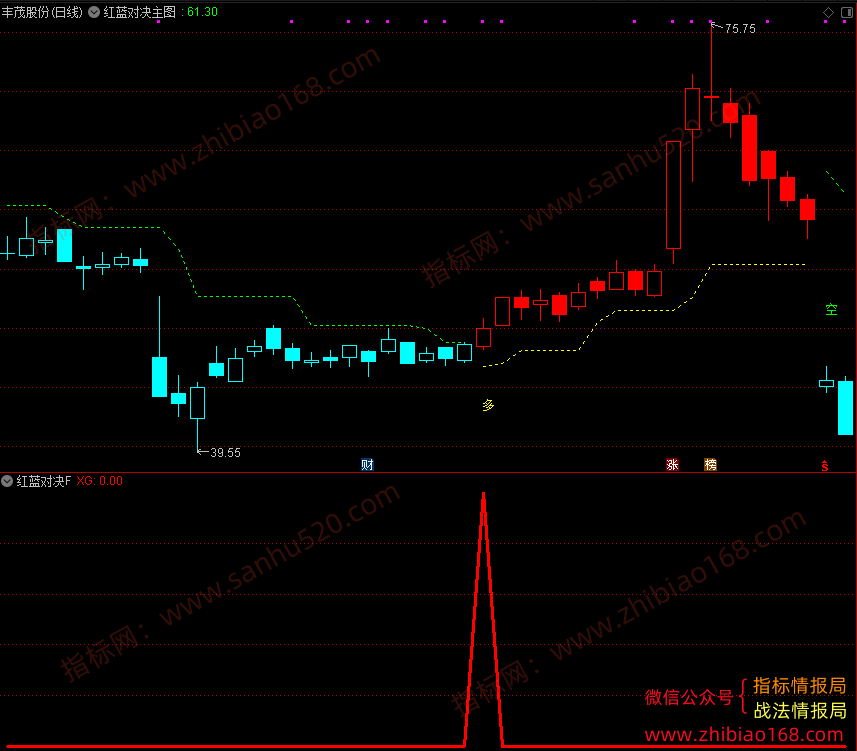Viewport: 857px width, 751px height.
Task: Click the red S marker on the time axis
Action: (825, 466)
